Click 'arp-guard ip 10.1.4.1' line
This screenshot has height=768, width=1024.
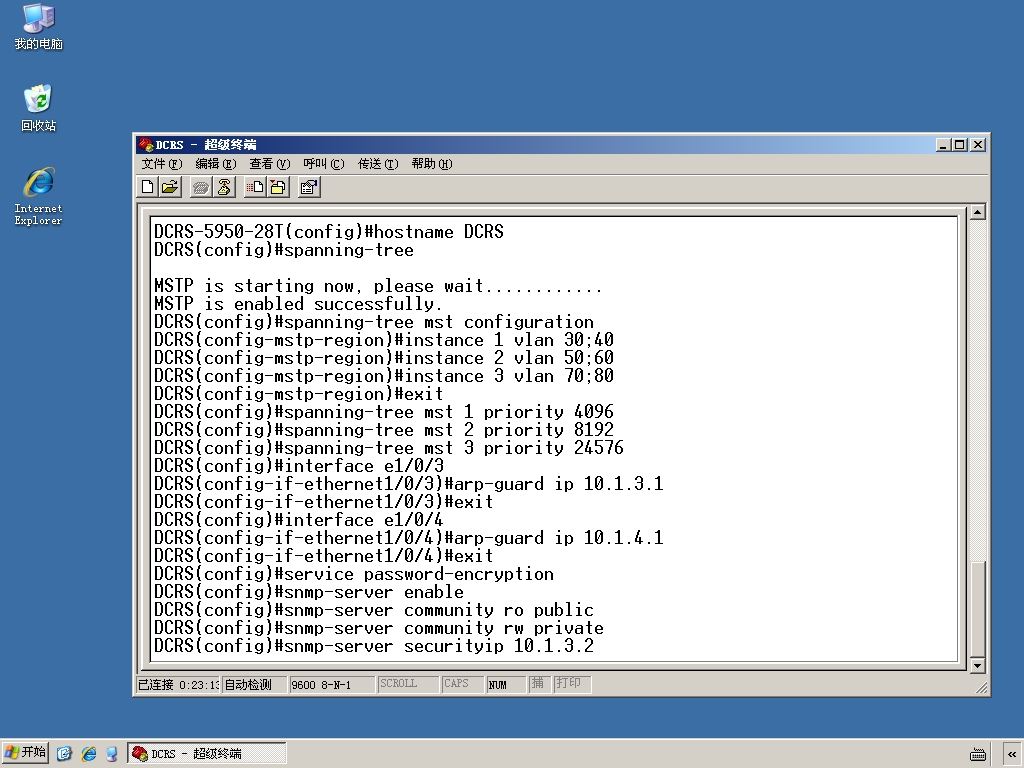[x=409, y=538]
